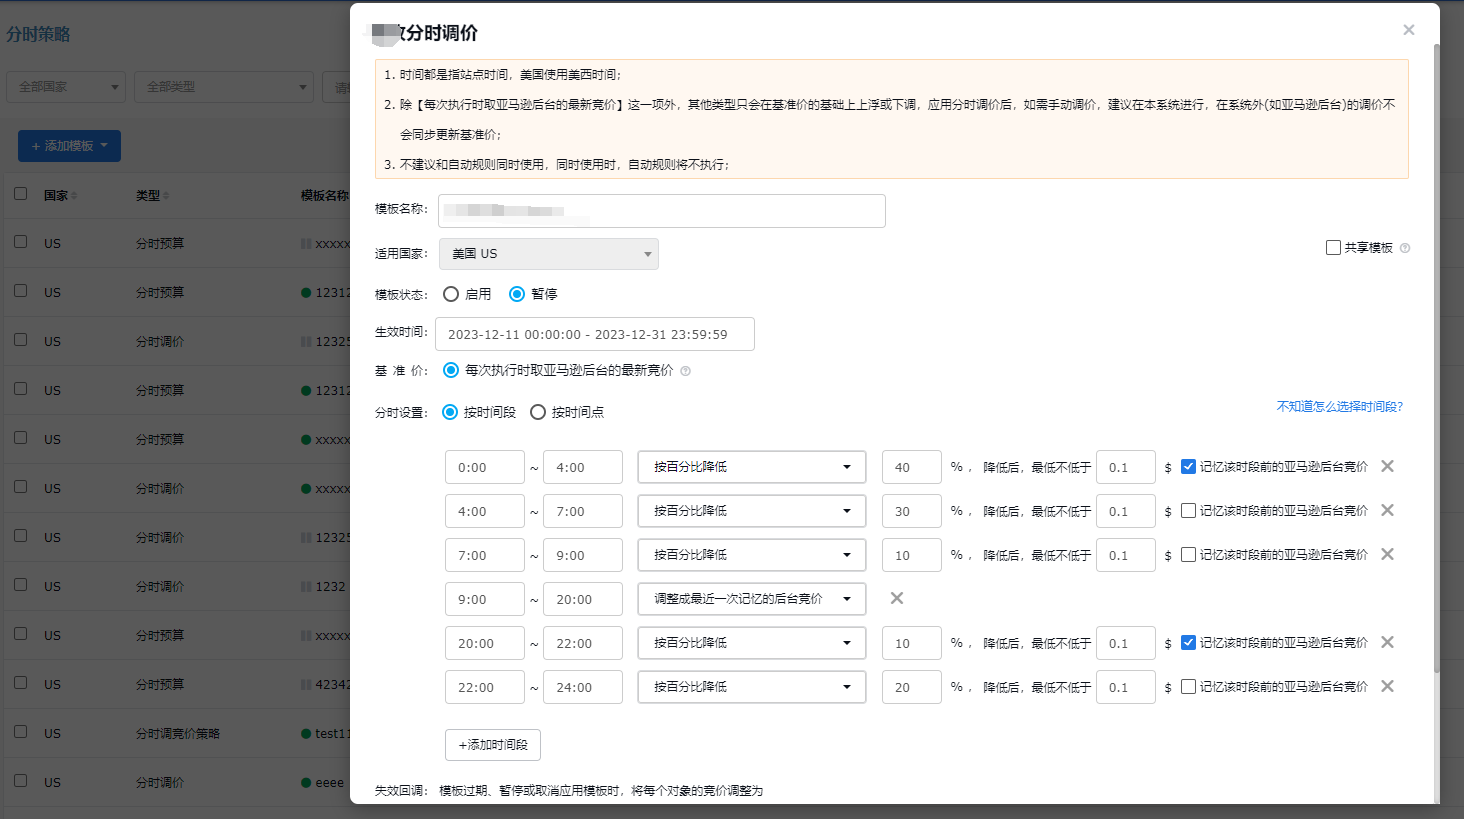Check 记忆竞价 for the 7:00 ~ 9:00 row
The image size is (1464, 819).
point(1188,554)
